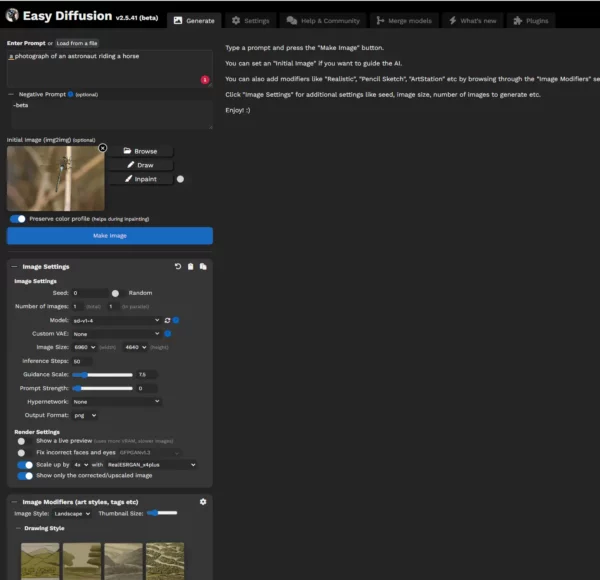The image size is (600, 580).
Task: Click the Prompt Strength value field
Action: coord(147,388)
